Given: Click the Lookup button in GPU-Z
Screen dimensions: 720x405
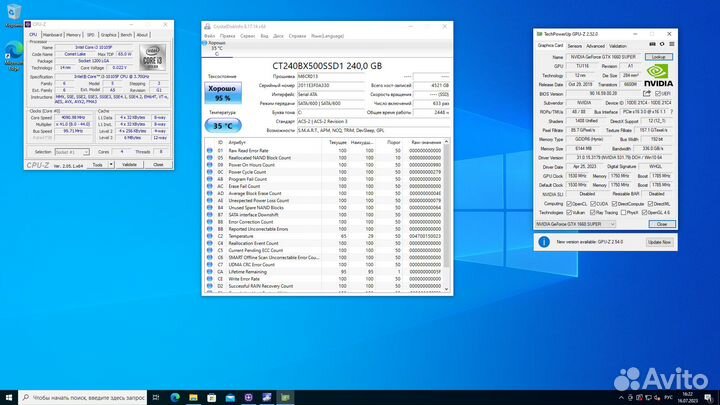Looking at the screenshot, I should coord(658,57).
